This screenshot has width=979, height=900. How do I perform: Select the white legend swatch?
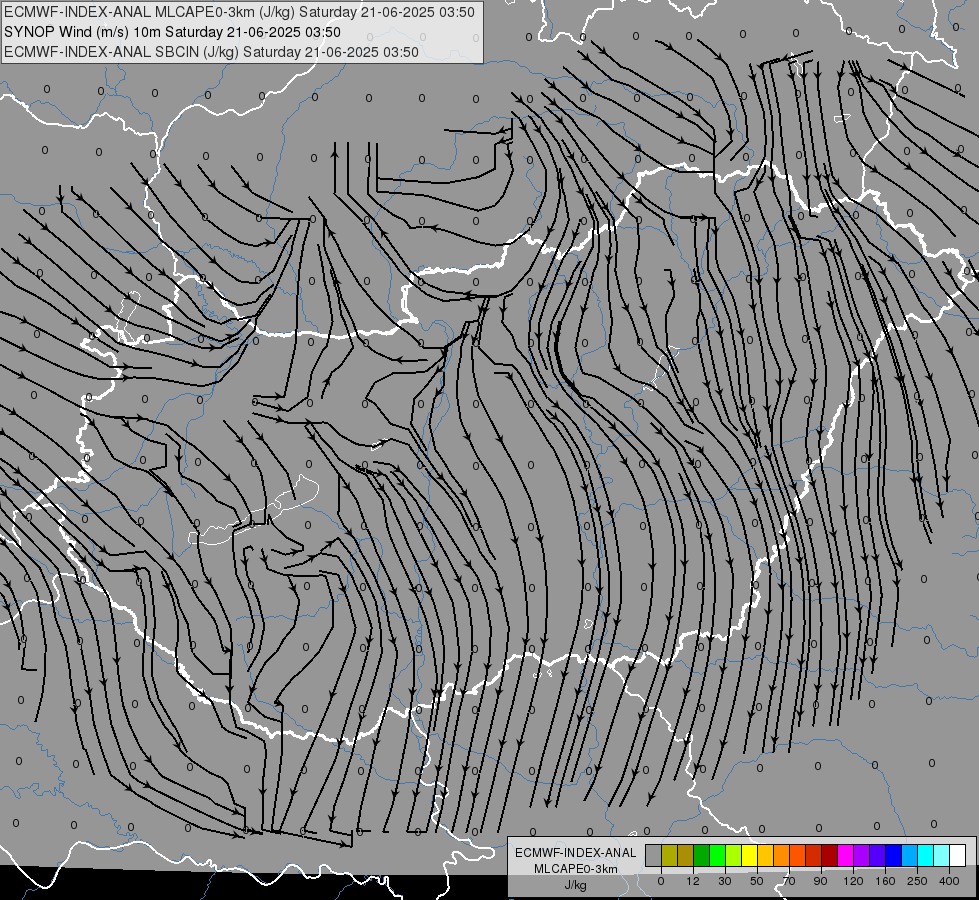coord(958,856)
